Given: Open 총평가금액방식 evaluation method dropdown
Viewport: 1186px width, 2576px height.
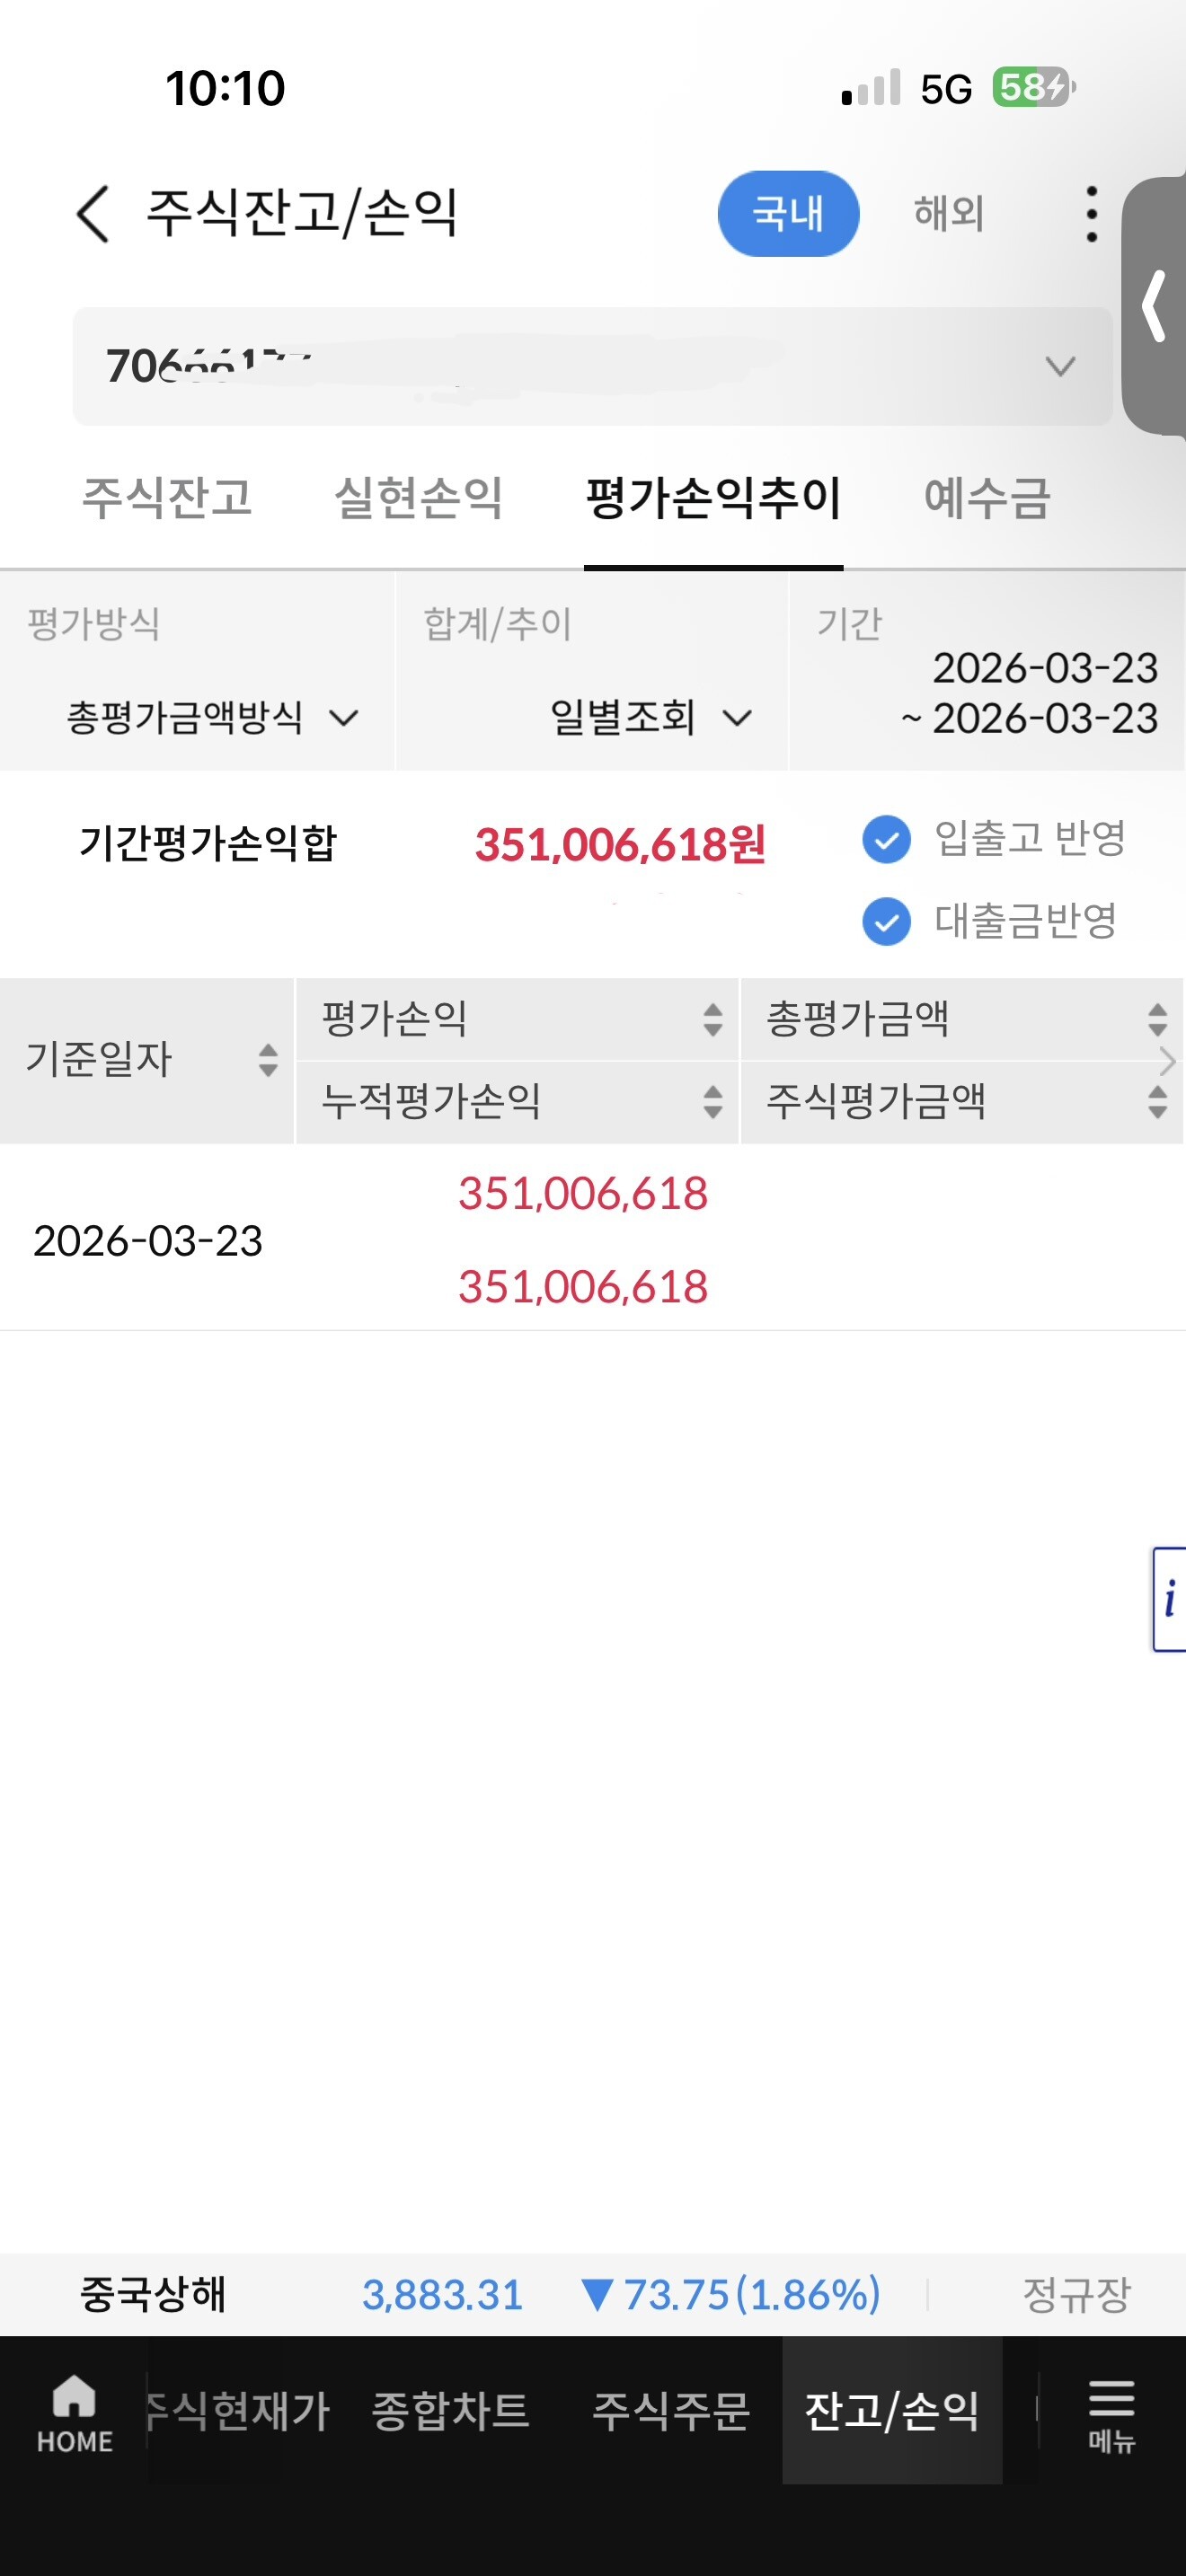Looking at the screenshot, I should pyautogui.click(x=212, y=717).
